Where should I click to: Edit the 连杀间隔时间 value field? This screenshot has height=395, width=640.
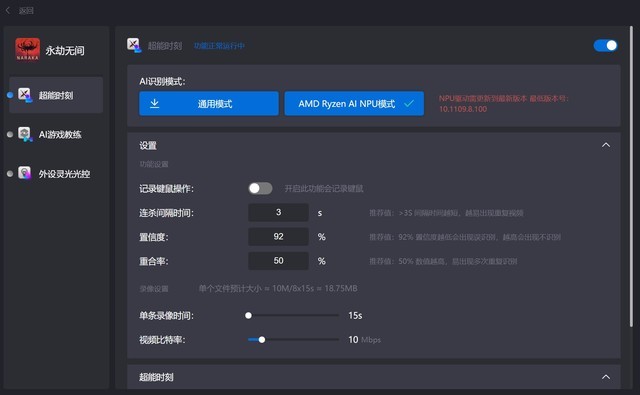(x=278, y=212)
